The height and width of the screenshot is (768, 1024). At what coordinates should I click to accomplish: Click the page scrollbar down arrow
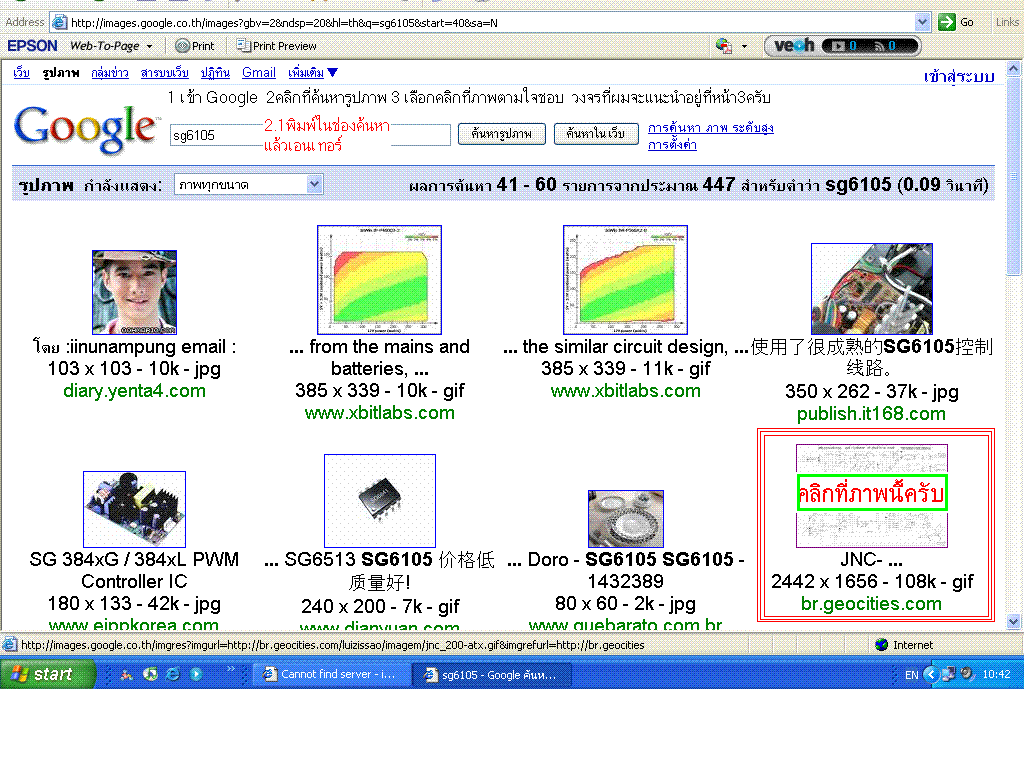pos(1014,622)
